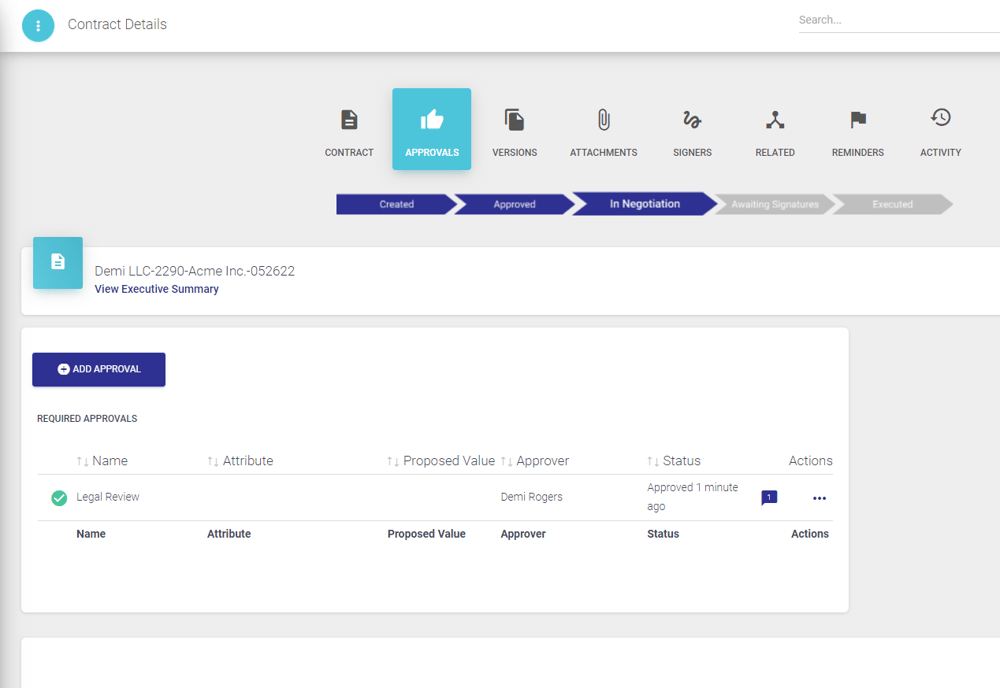Click the Add Approval button

[x=98, y=369]
